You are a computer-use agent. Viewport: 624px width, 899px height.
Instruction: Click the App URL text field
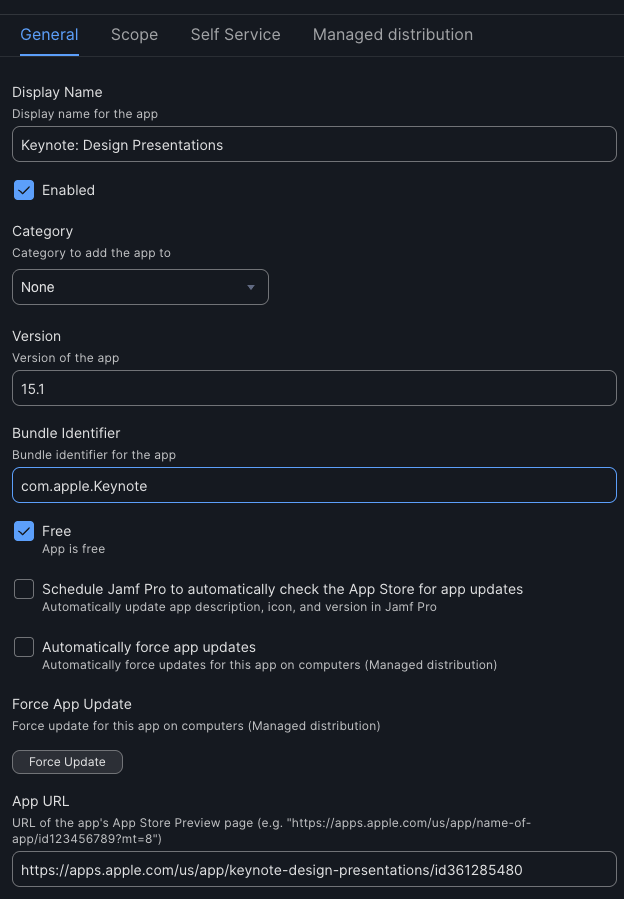[314, 869]
